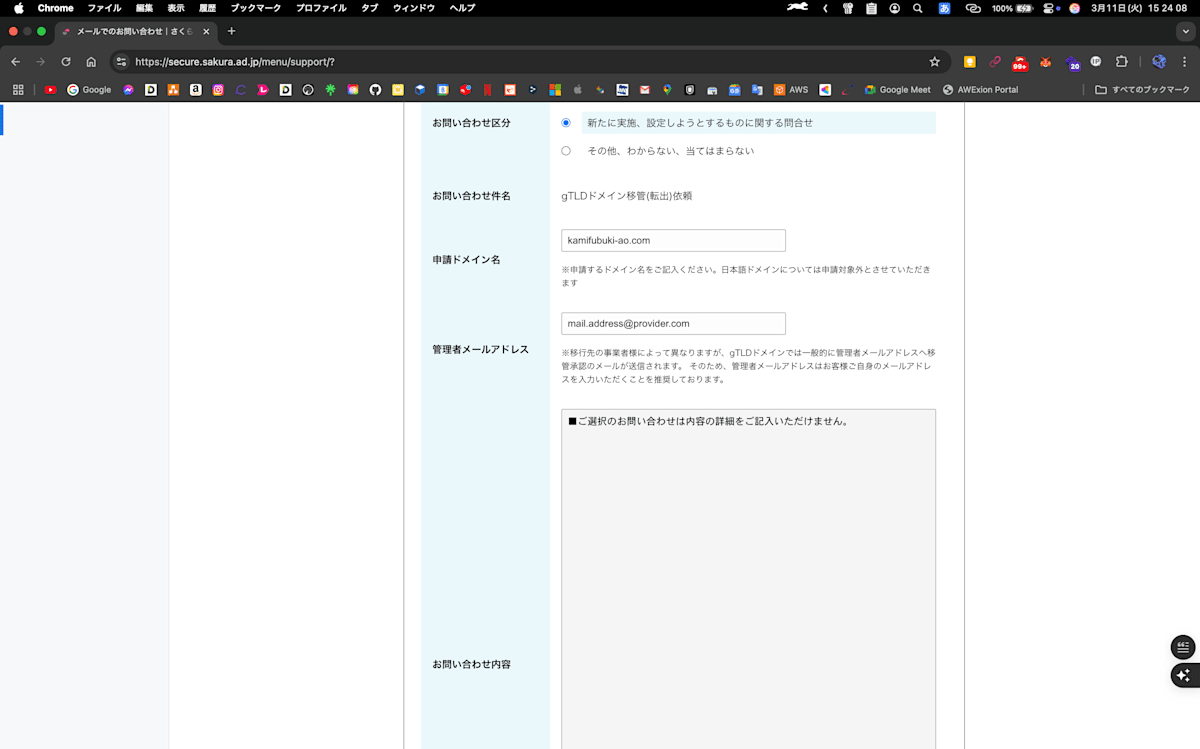This screenshot has height=749, width=1200.
Task: Bookmark this page with the star icon
Action: [935, 62]
